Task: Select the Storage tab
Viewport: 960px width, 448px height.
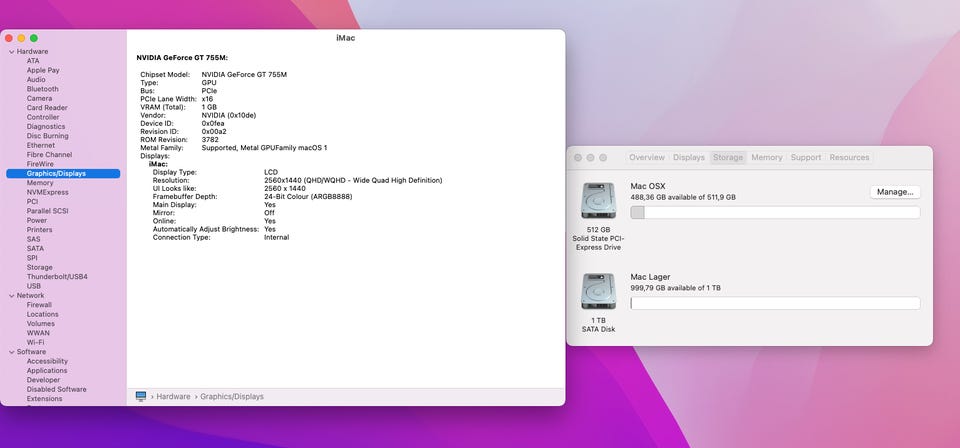Action: click(728, 157)
